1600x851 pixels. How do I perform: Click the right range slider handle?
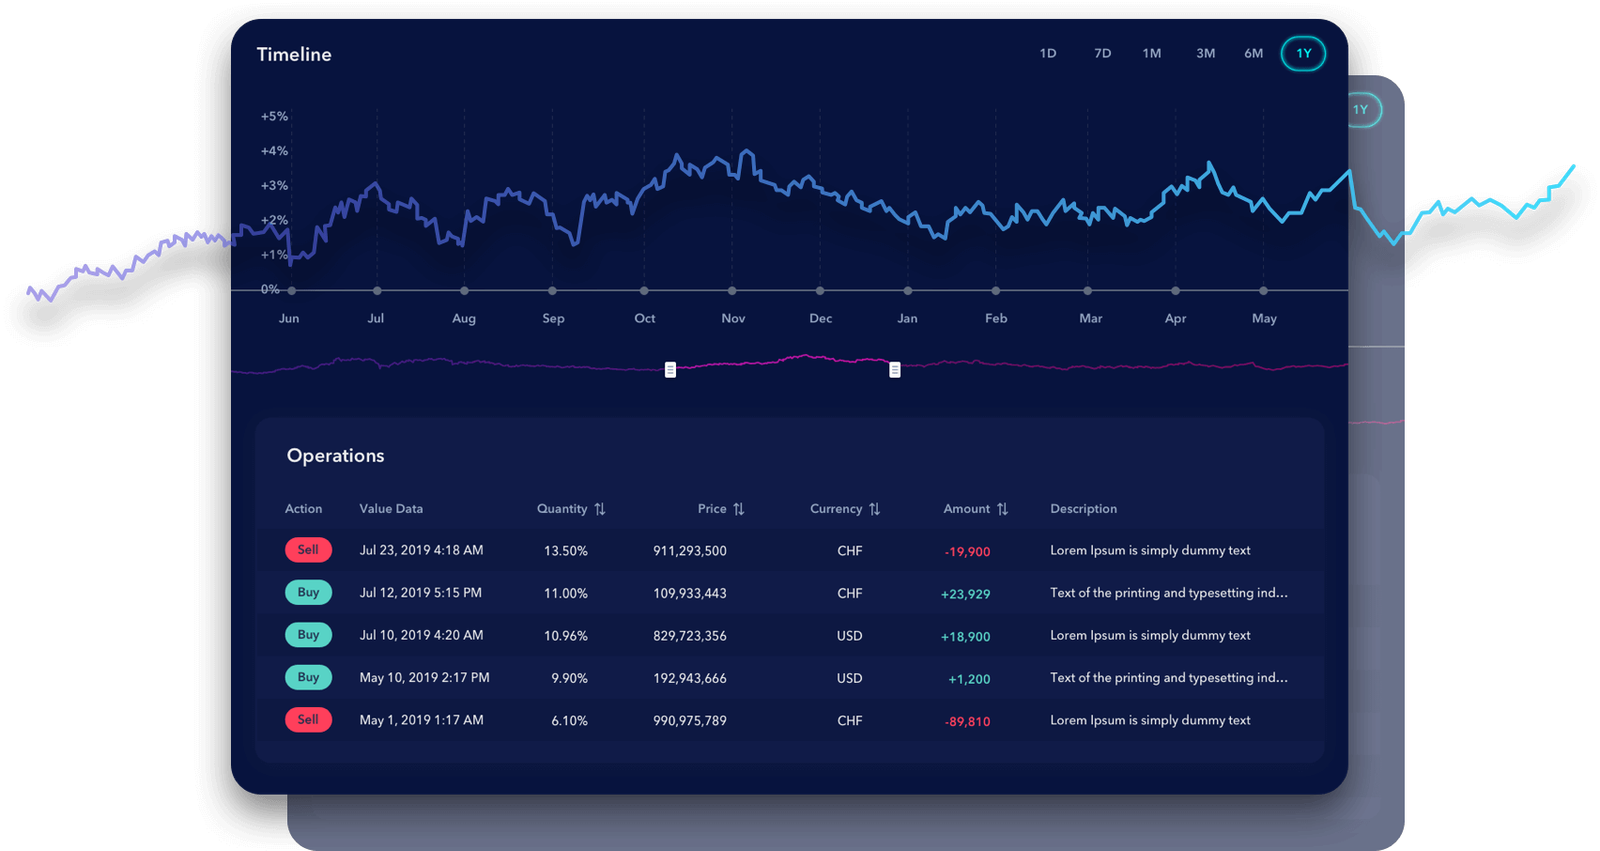[x=895, y=370]
